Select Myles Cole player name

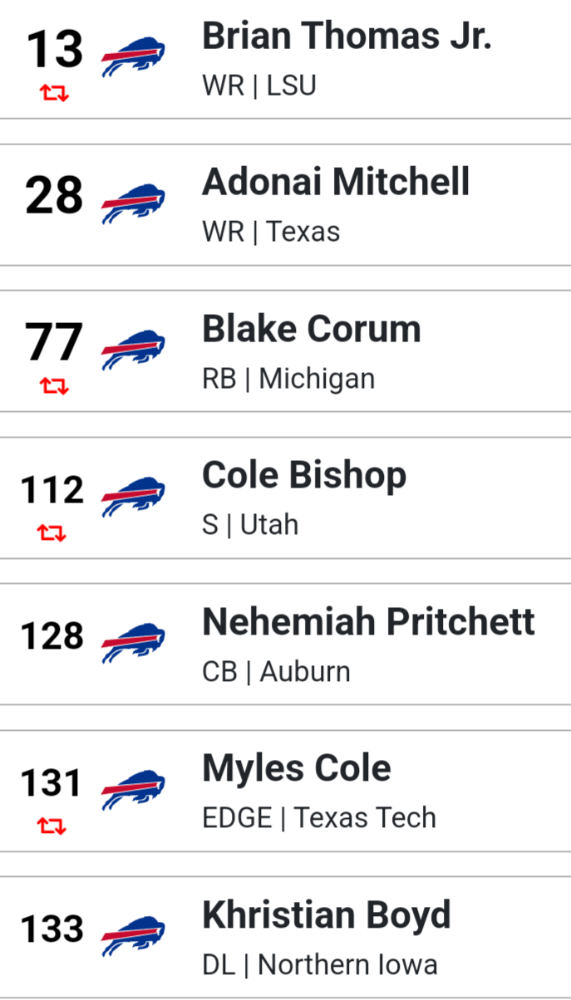coord(297,769)
